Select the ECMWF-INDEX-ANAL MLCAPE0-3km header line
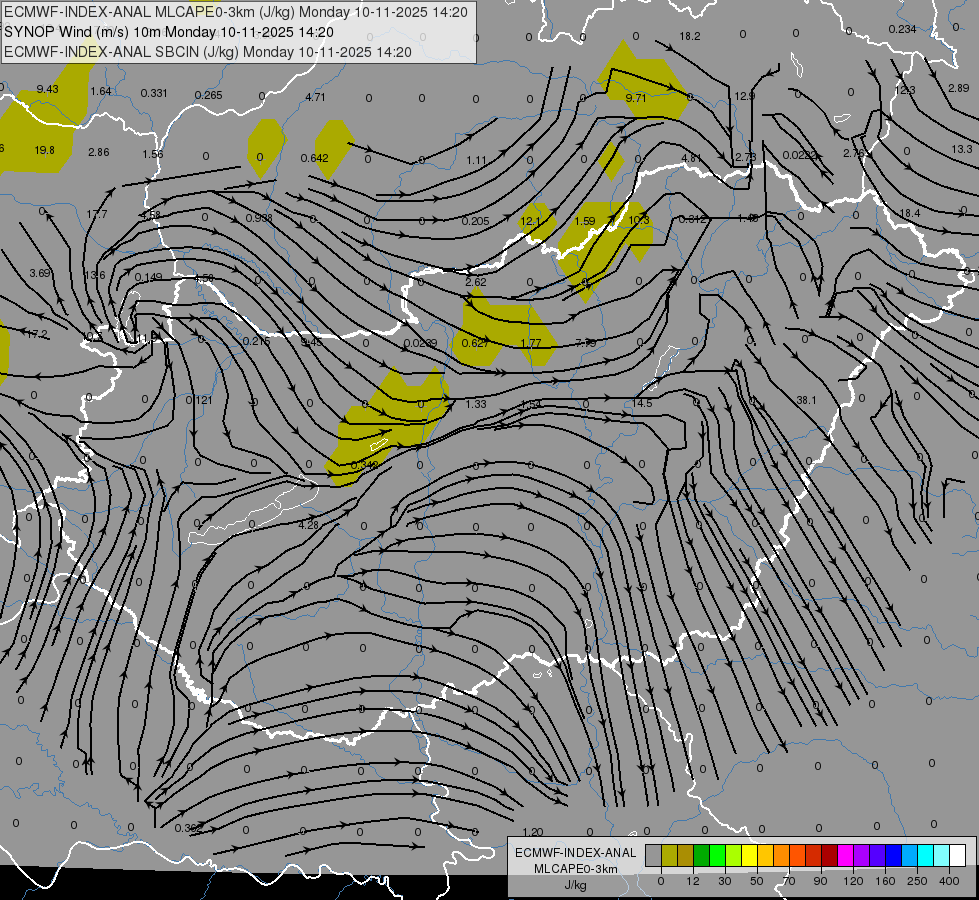979x900 pixels. click(235, 12)
